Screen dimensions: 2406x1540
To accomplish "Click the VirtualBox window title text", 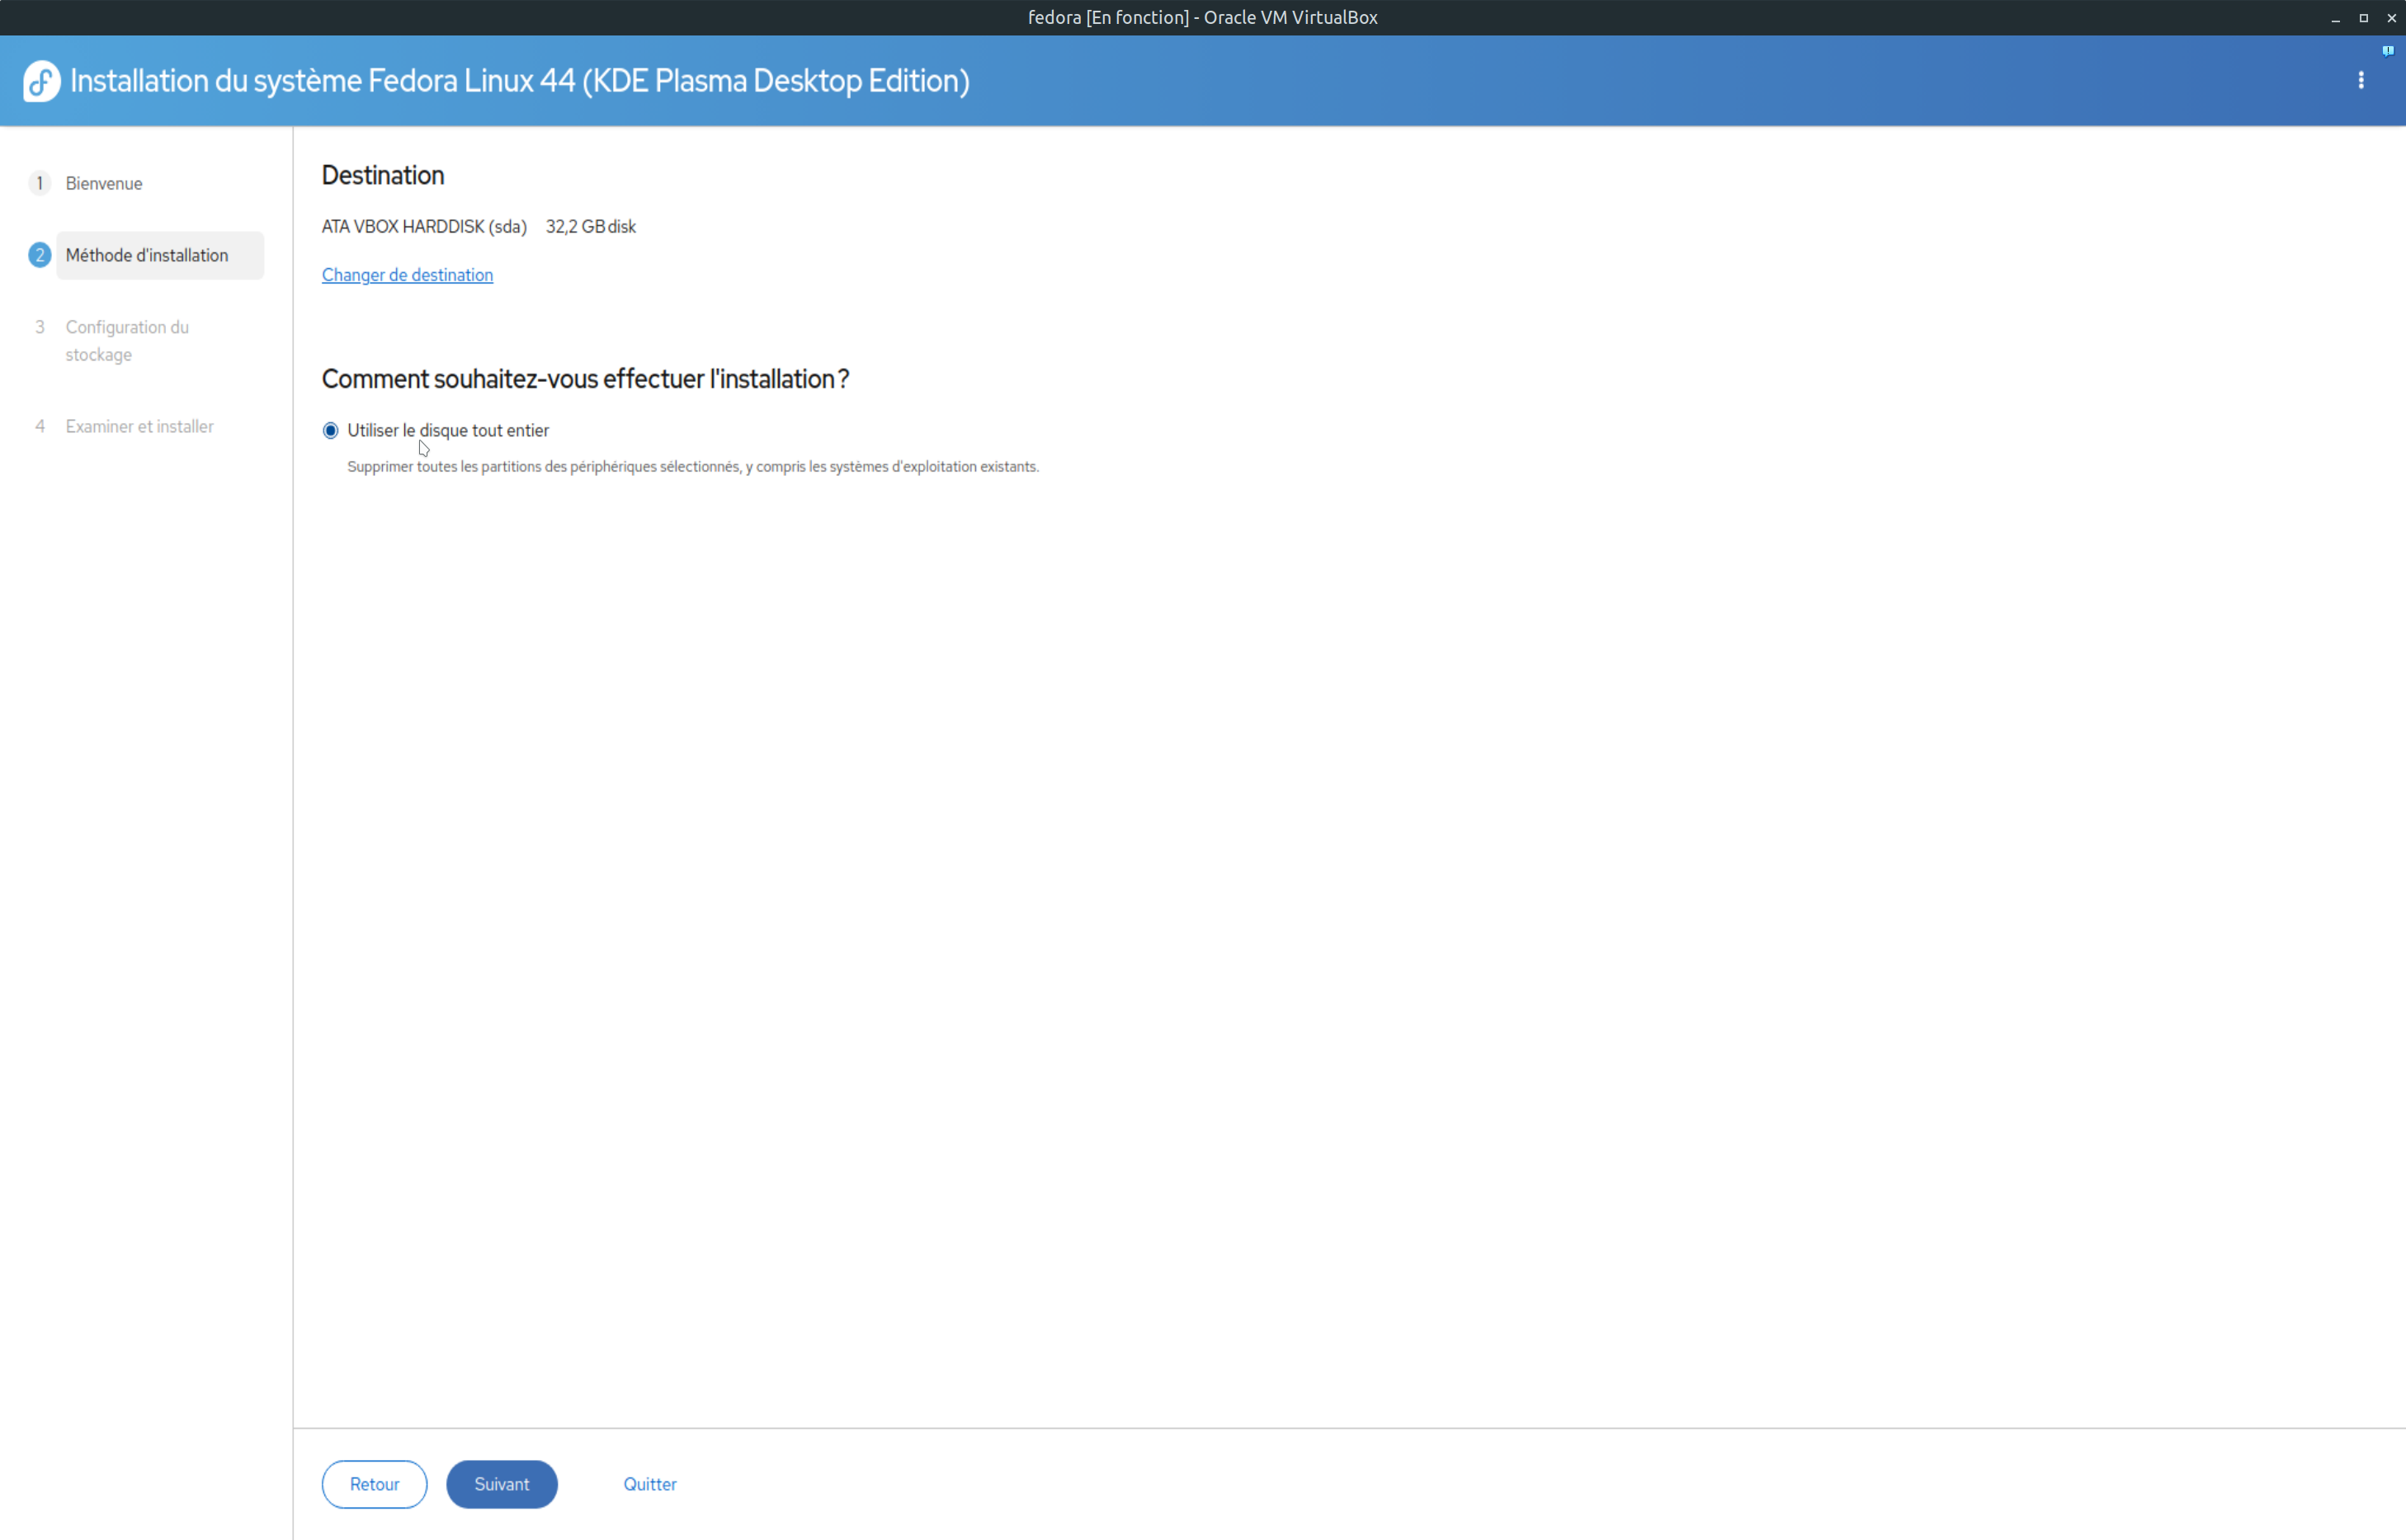I will click(x=1203, y=18).
